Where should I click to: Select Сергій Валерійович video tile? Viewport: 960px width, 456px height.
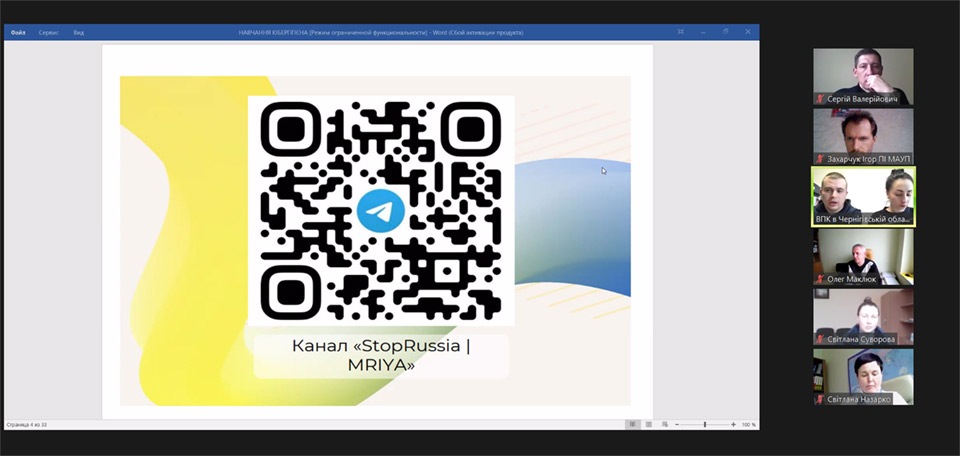coord(863,77)
